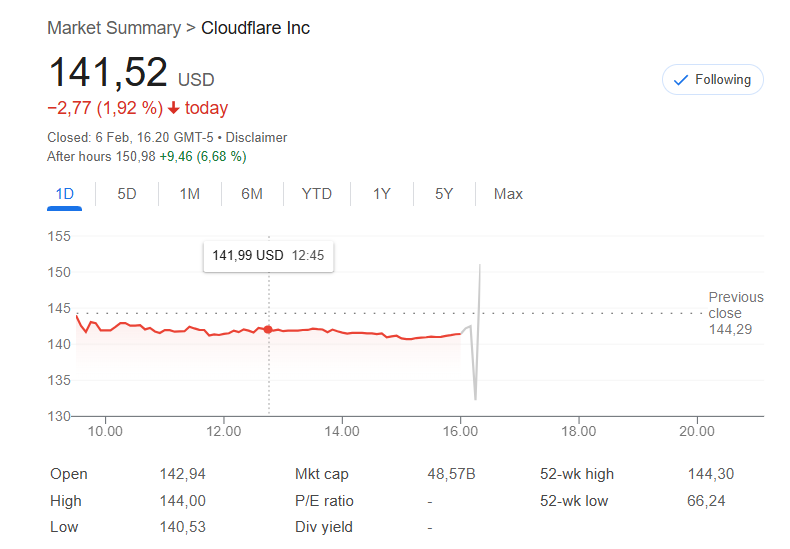Screen dimensions: 790x549
Task: Click the P/E ratio label
Action: pos(324,501)
